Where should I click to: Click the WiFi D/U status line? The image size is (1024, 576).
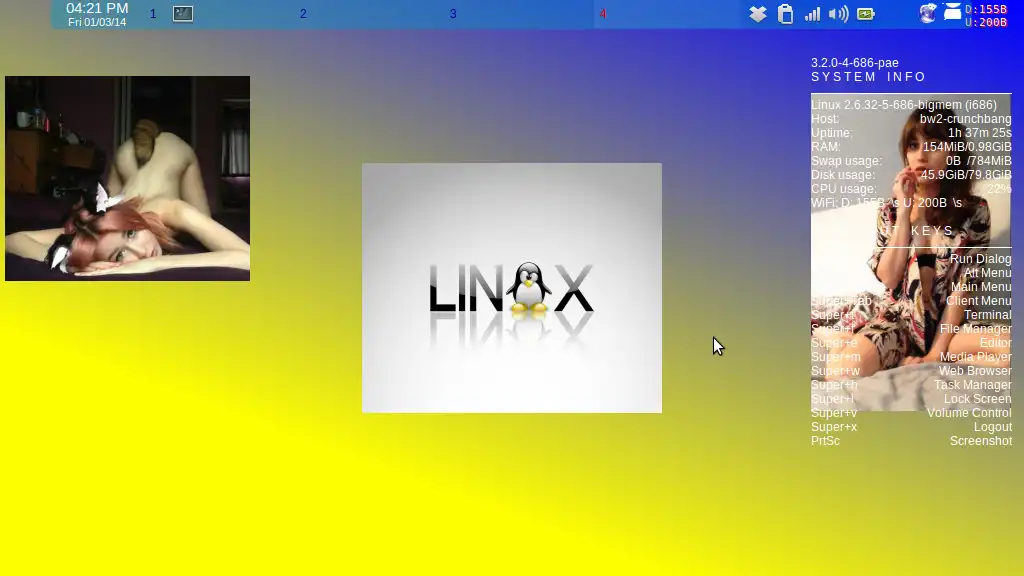[886, 203]
